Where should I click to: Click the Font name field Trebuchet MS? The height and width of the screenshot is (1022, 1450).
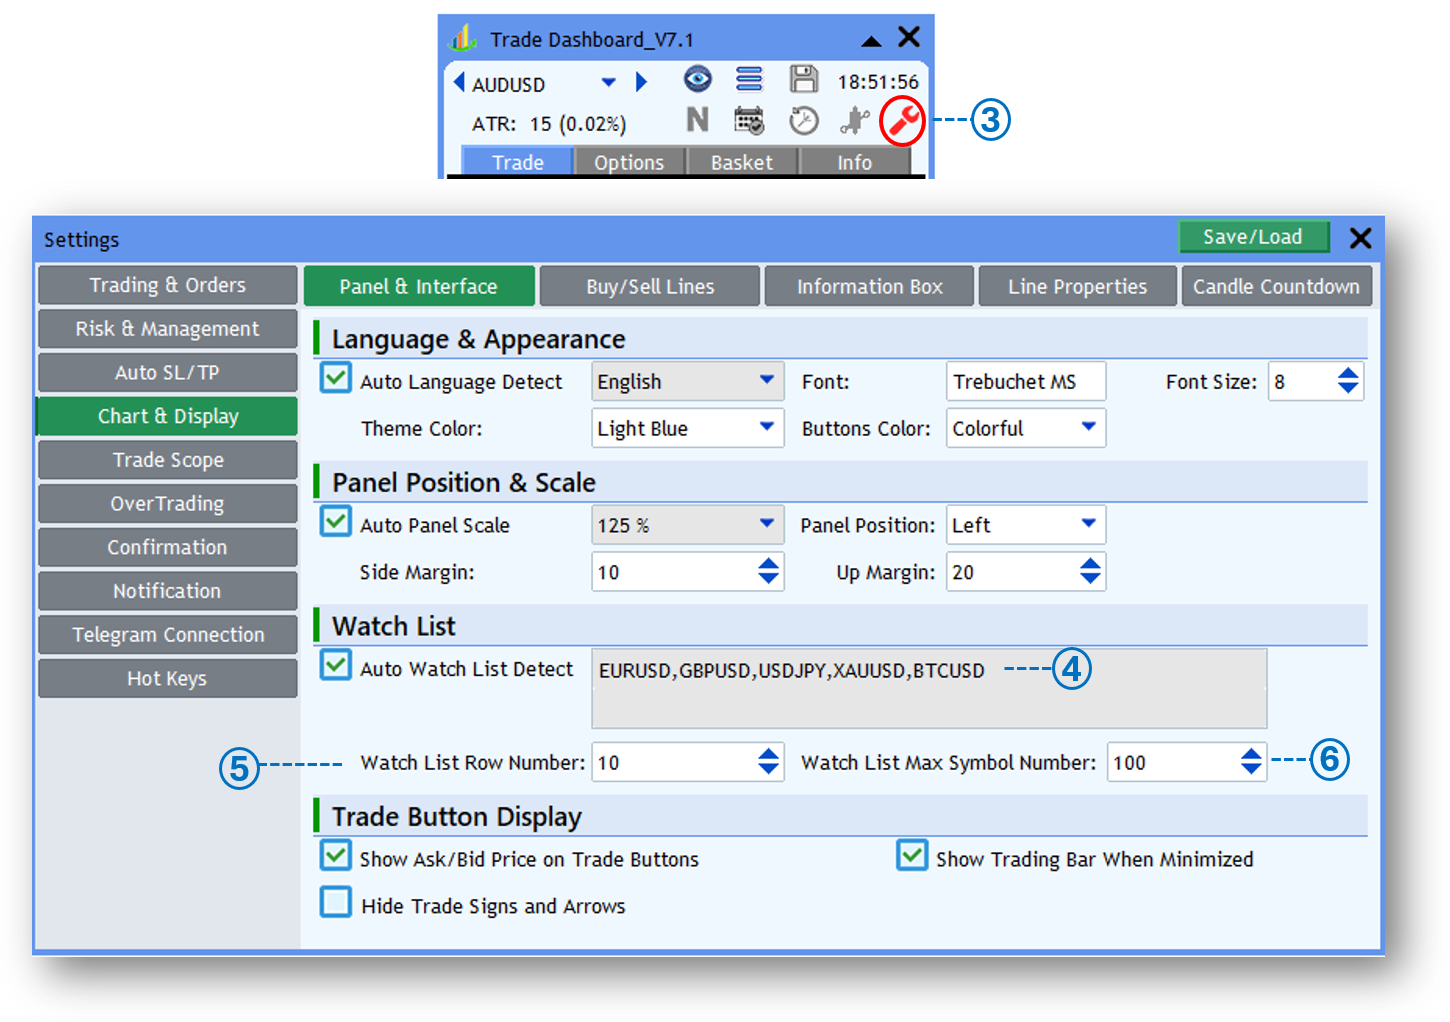(1026, 381)
